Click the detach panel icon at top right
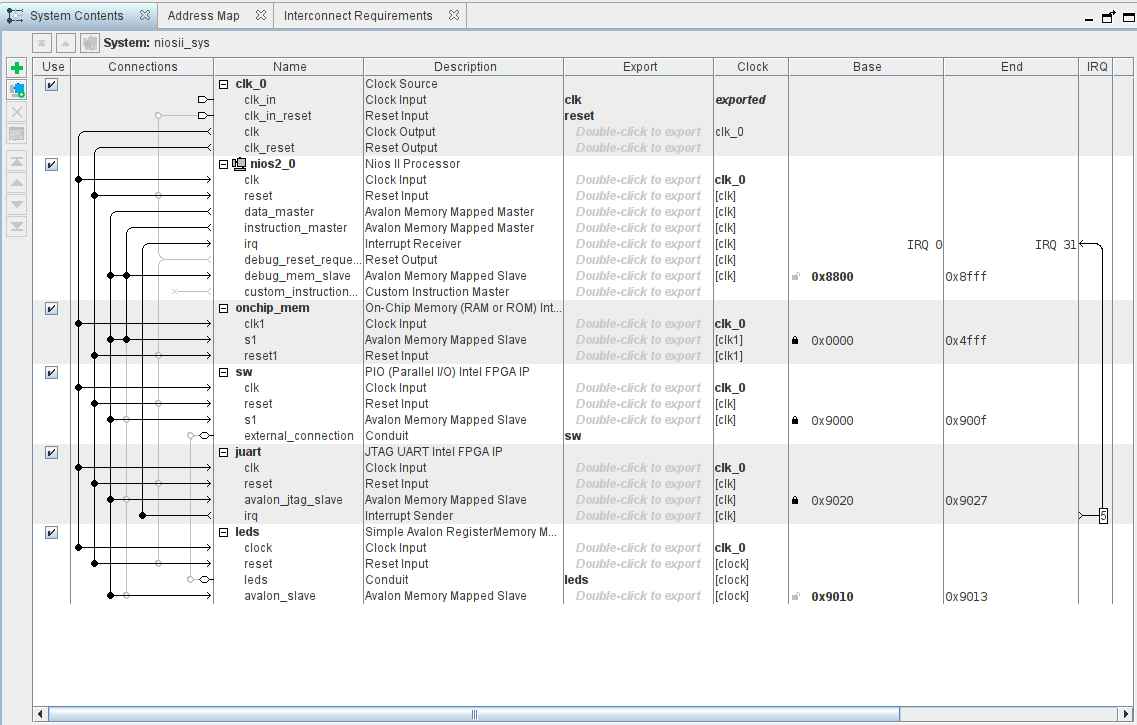Image resolution: width=1137 pixels, height=725 pixels. point(1108,17)
